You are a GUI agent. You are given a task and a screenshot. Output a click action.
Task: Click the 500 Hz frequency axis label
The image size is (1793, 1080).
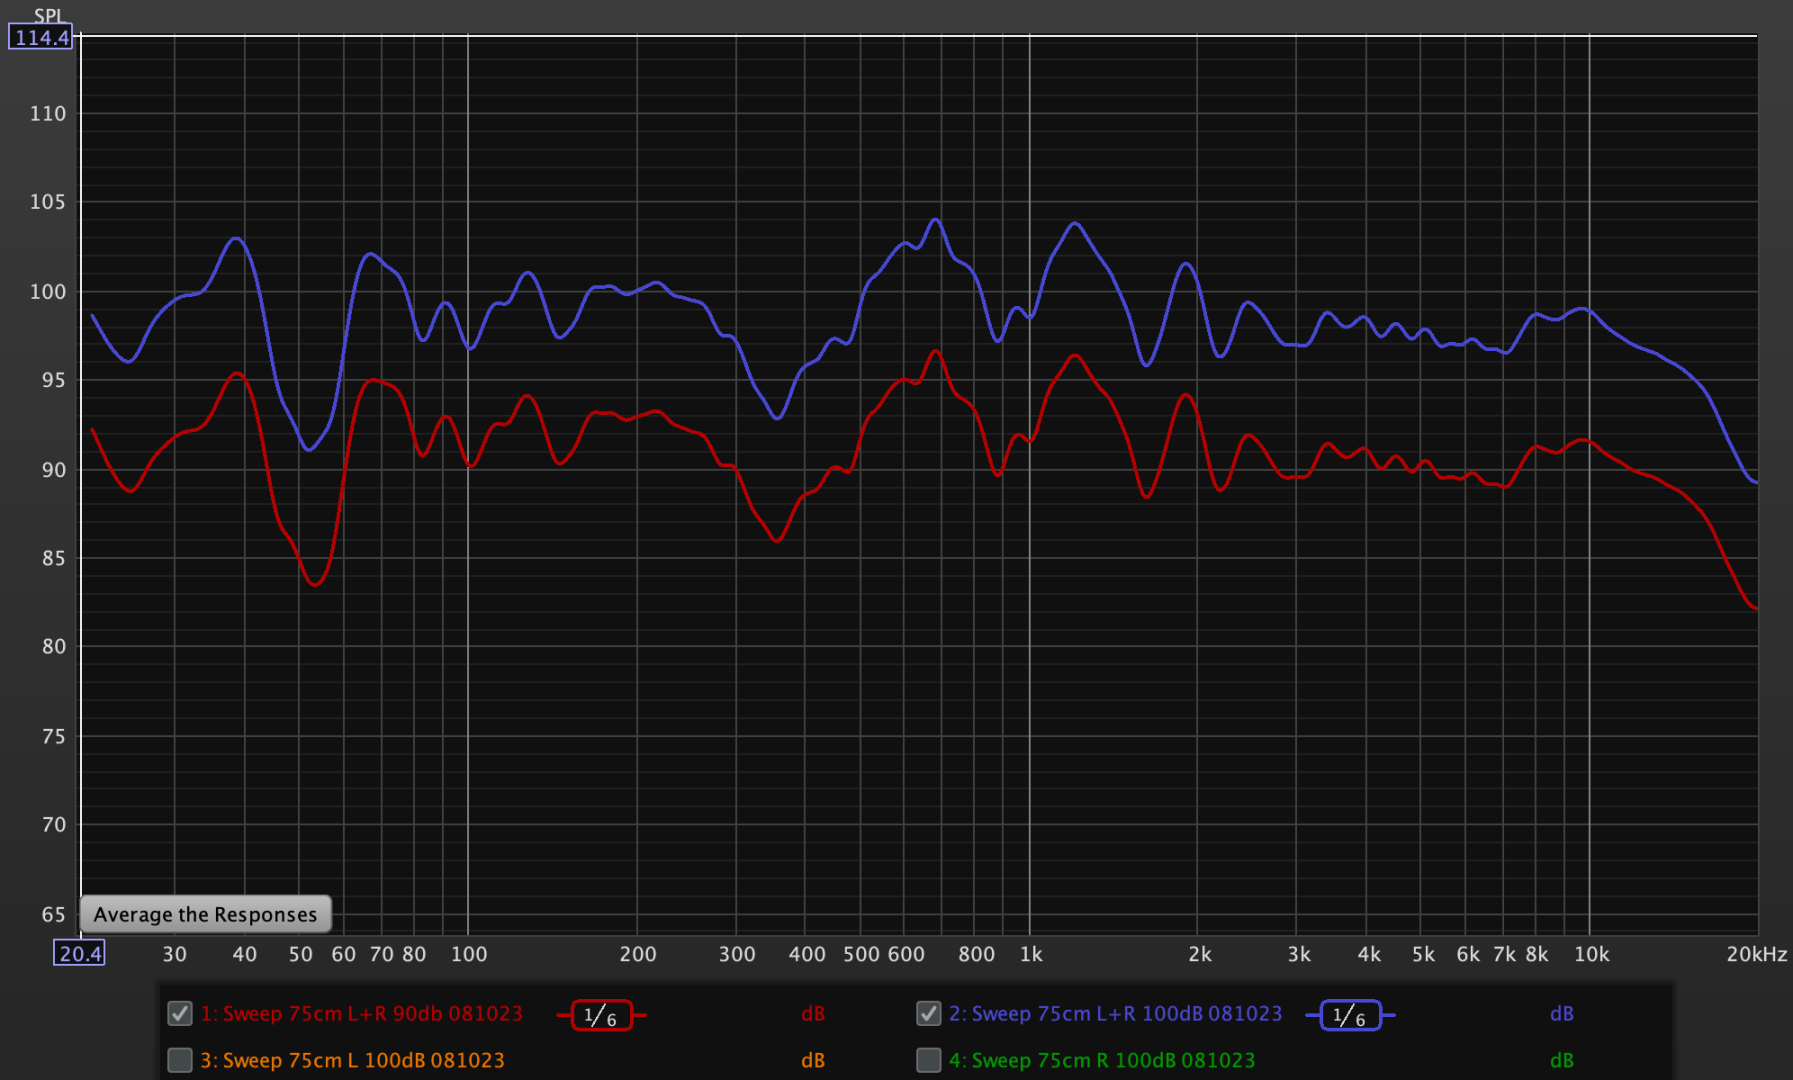(861, 954)
